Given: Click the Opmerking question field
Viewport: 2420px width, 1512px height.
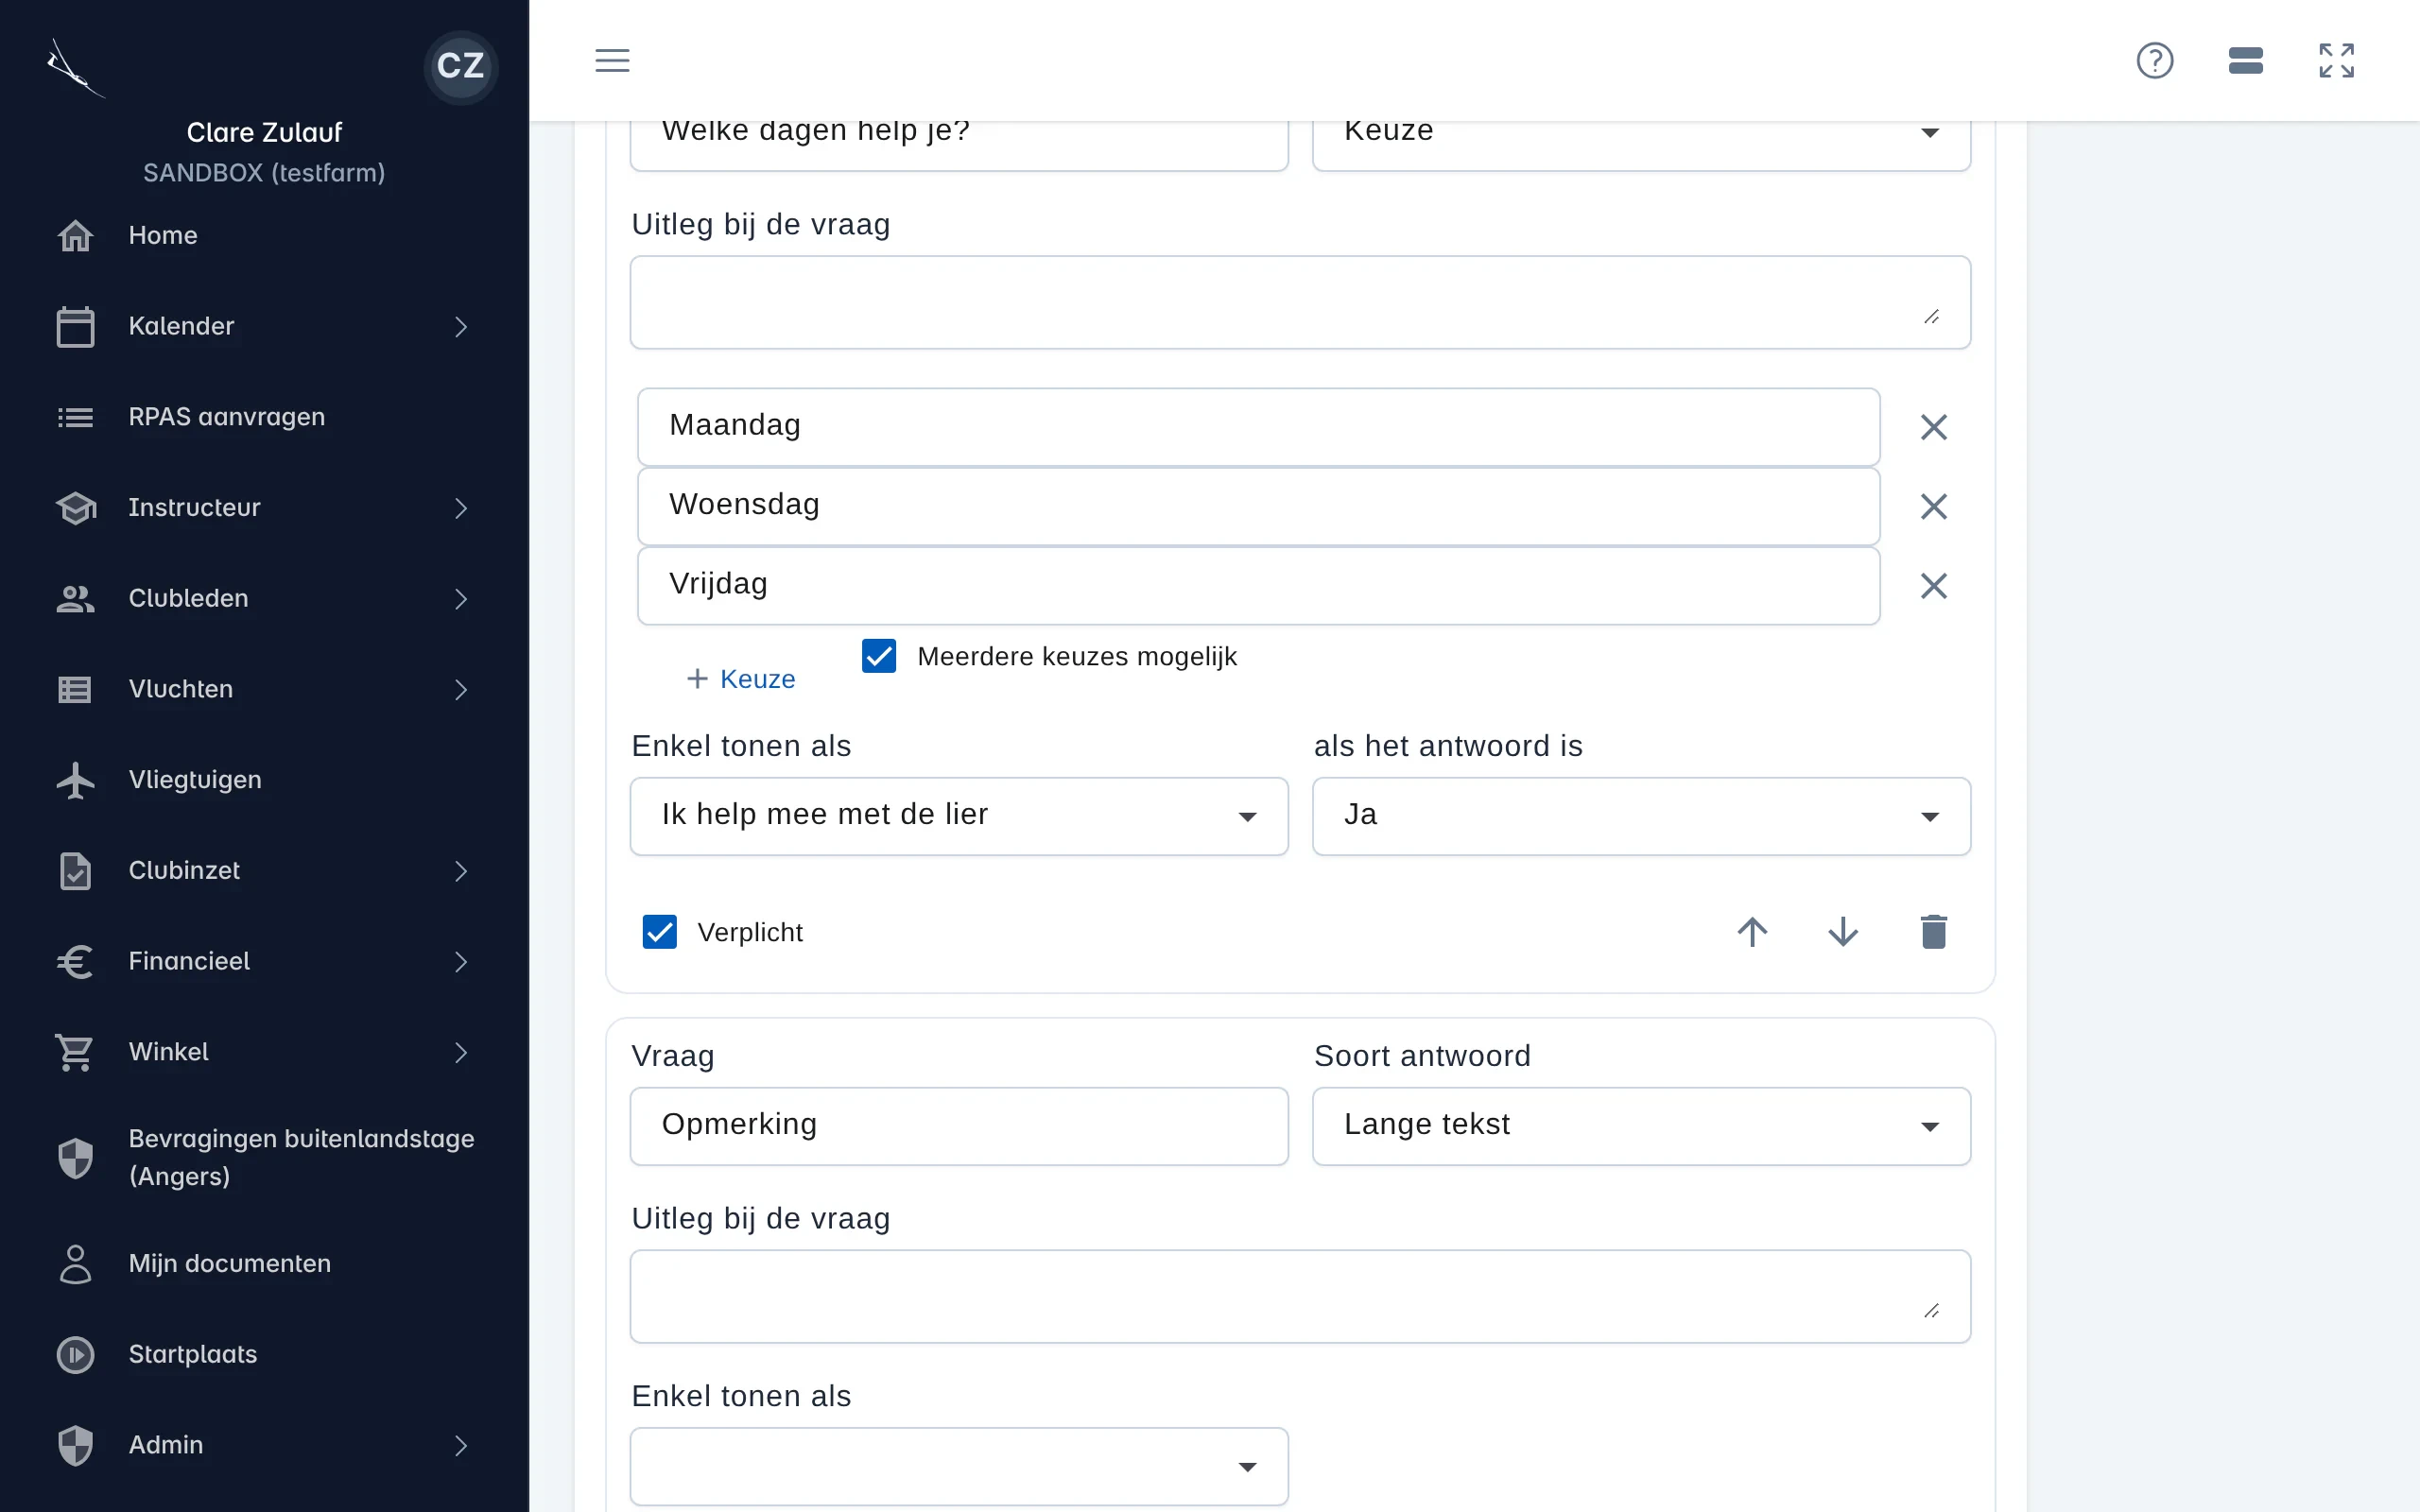Looking at the screenshot, I should 958,1125.
